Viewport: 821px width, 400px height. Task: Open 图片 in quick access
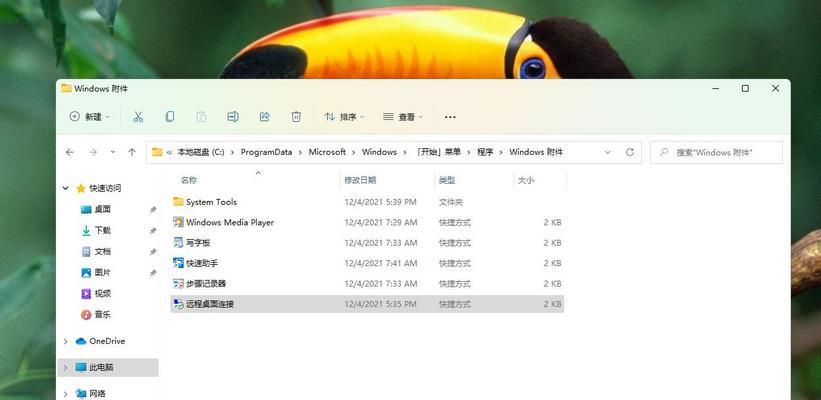click(x=103, y=273)
